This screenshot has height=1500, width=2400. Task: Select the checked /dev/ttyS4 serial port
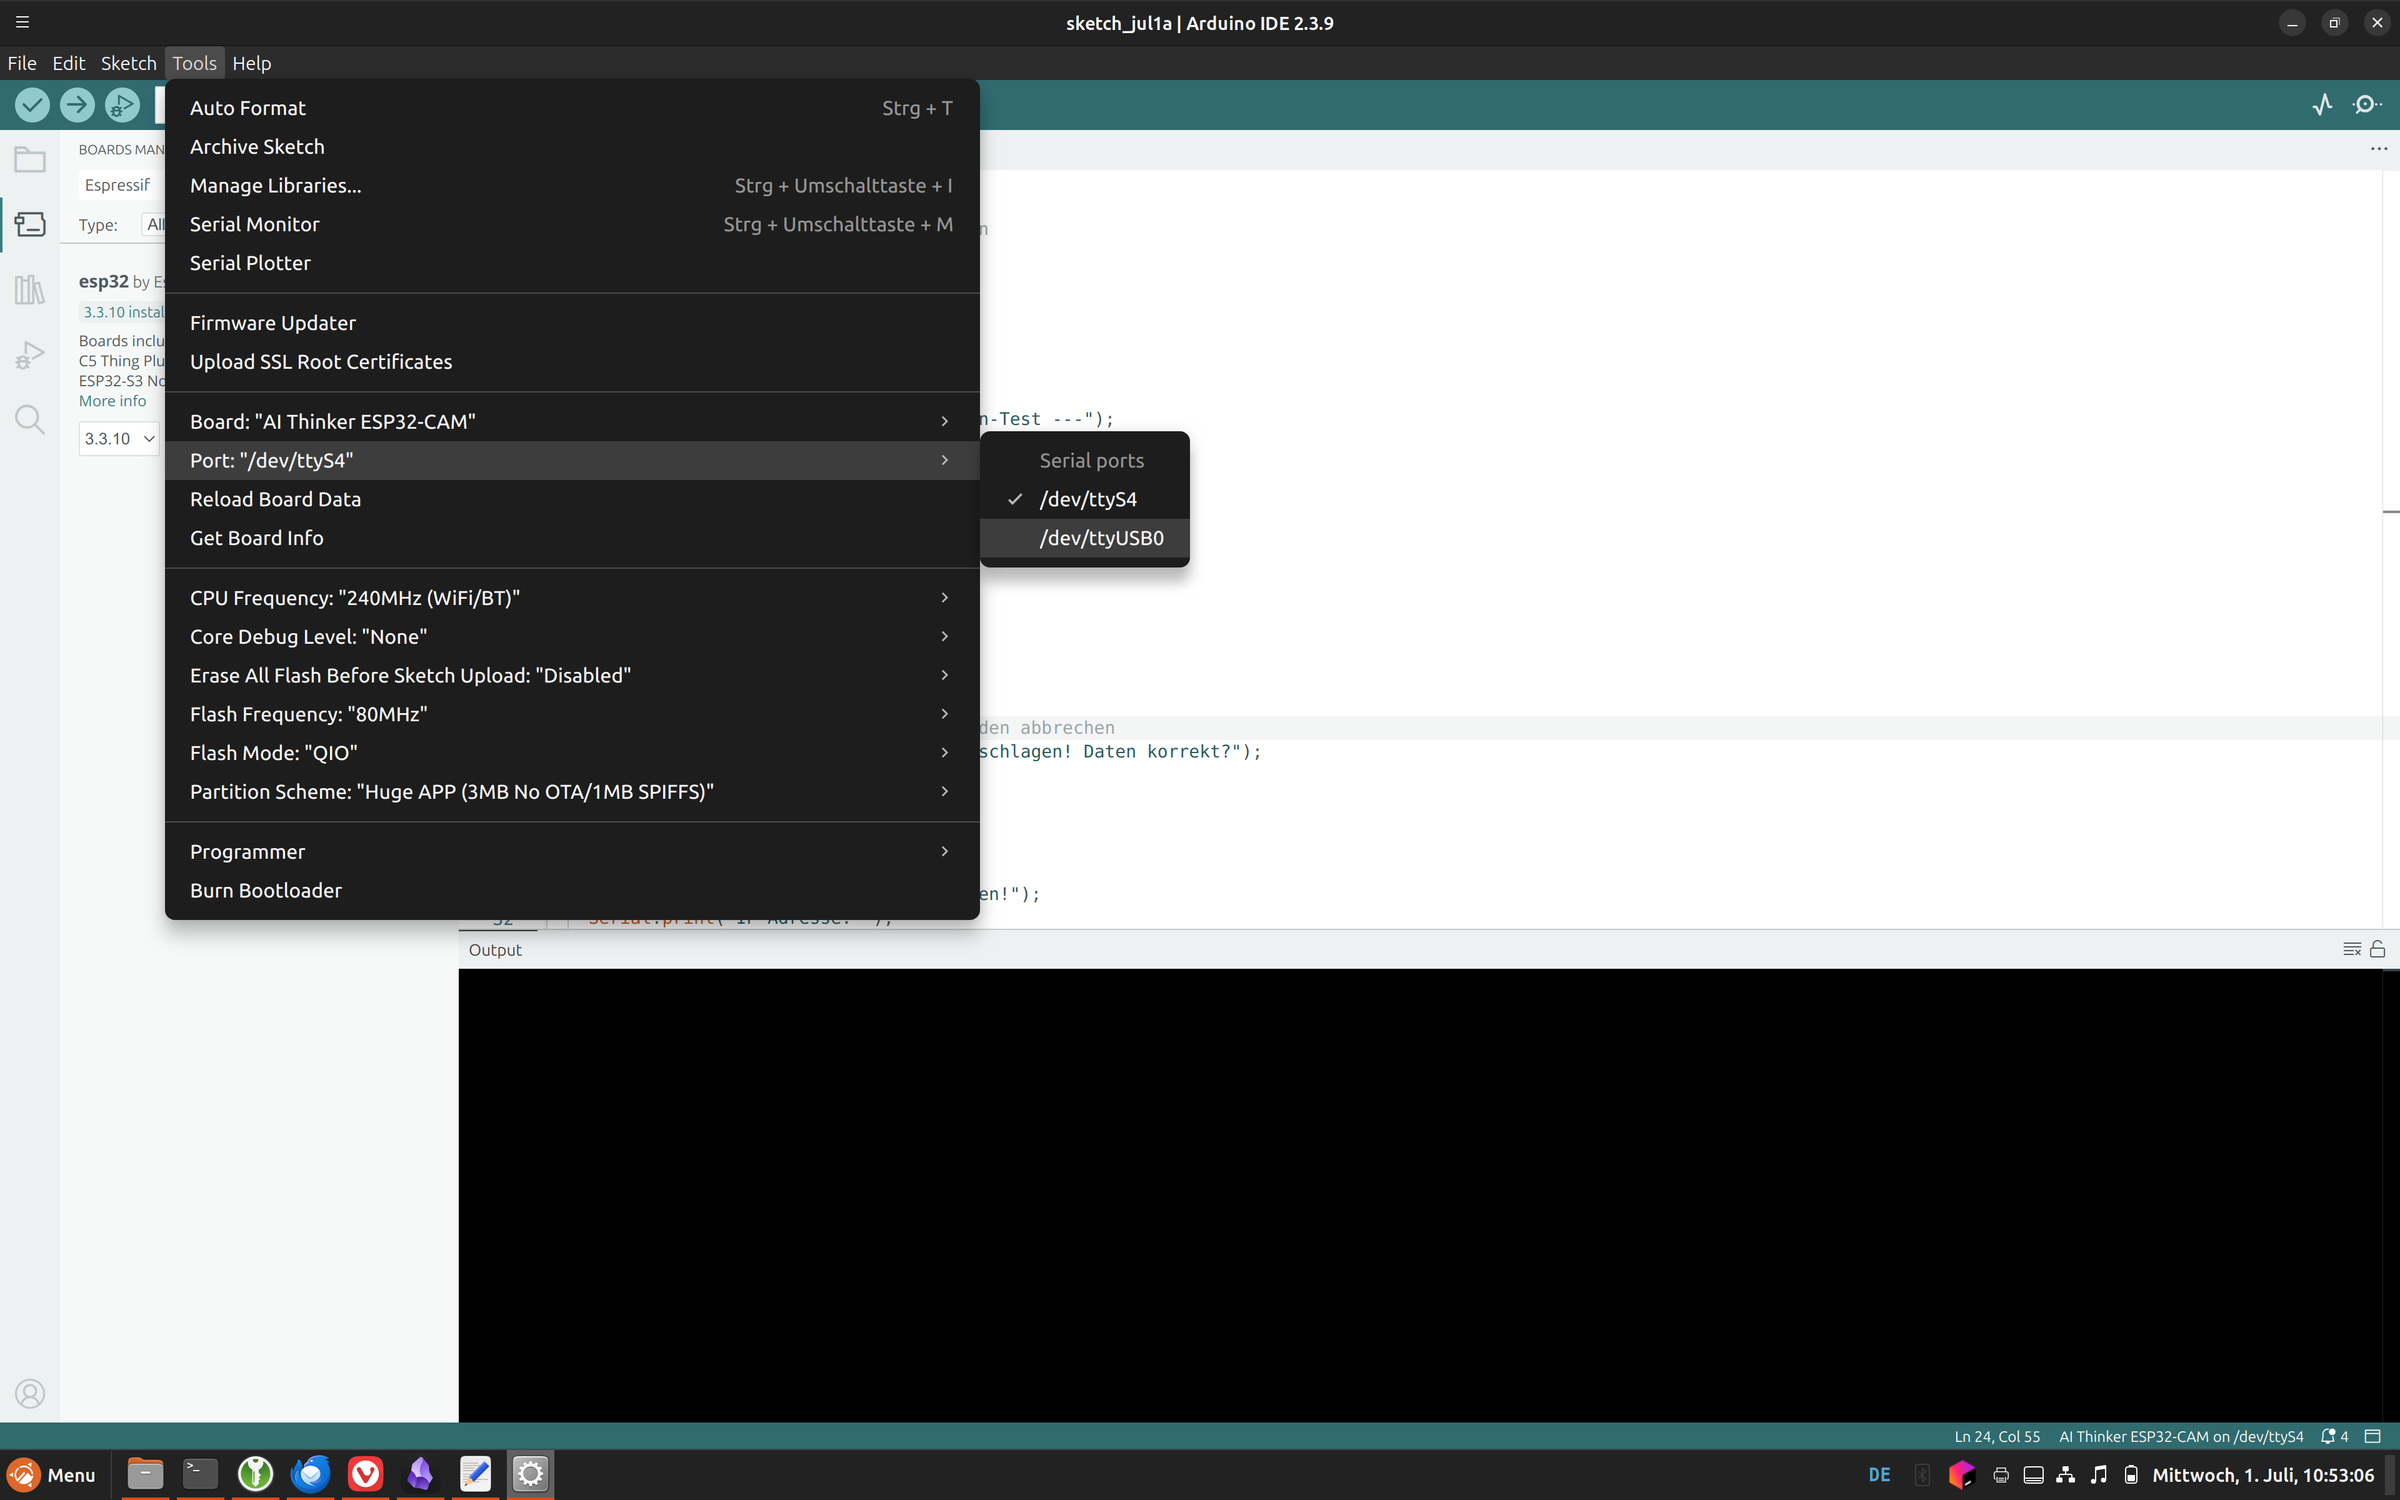click(x=1085, y=499)
